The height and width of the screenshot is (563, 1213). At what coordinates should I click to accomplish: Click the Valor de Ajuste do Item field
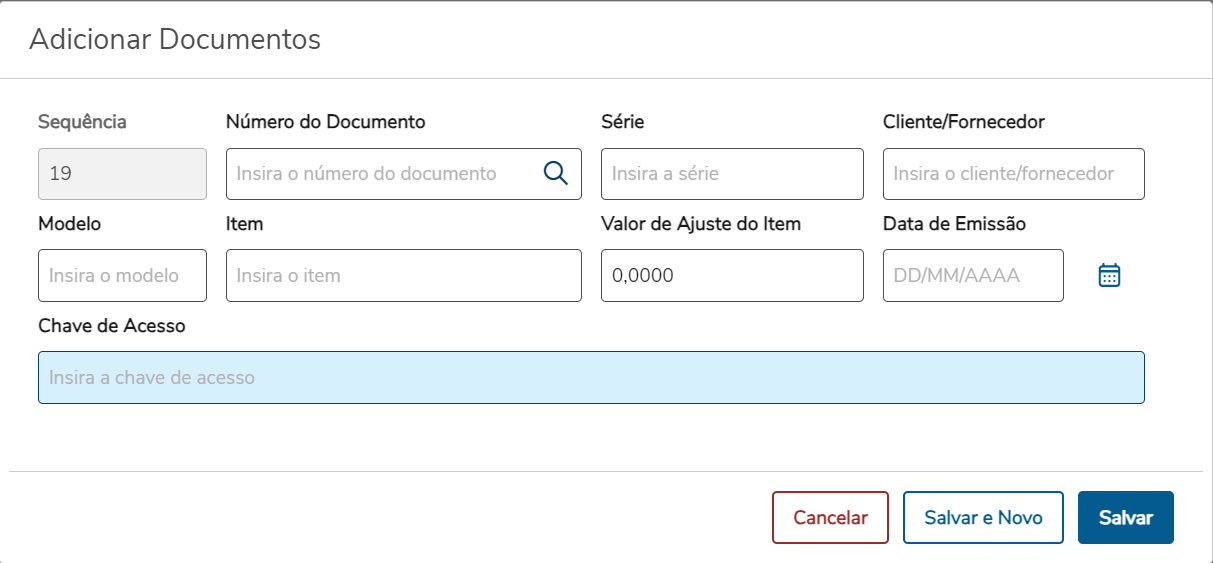tap(731, 275)
